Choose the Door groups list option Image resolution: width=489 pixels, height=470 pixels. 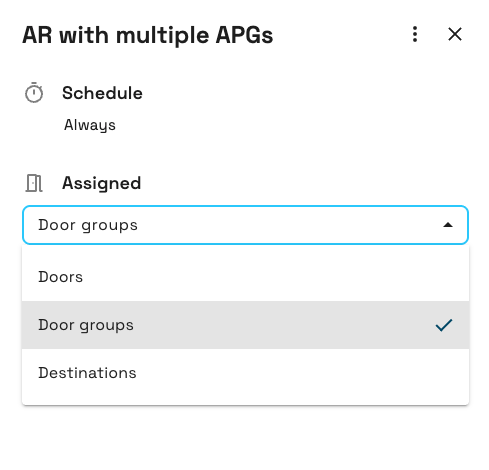pyautogui.click(x=245, y=325)
